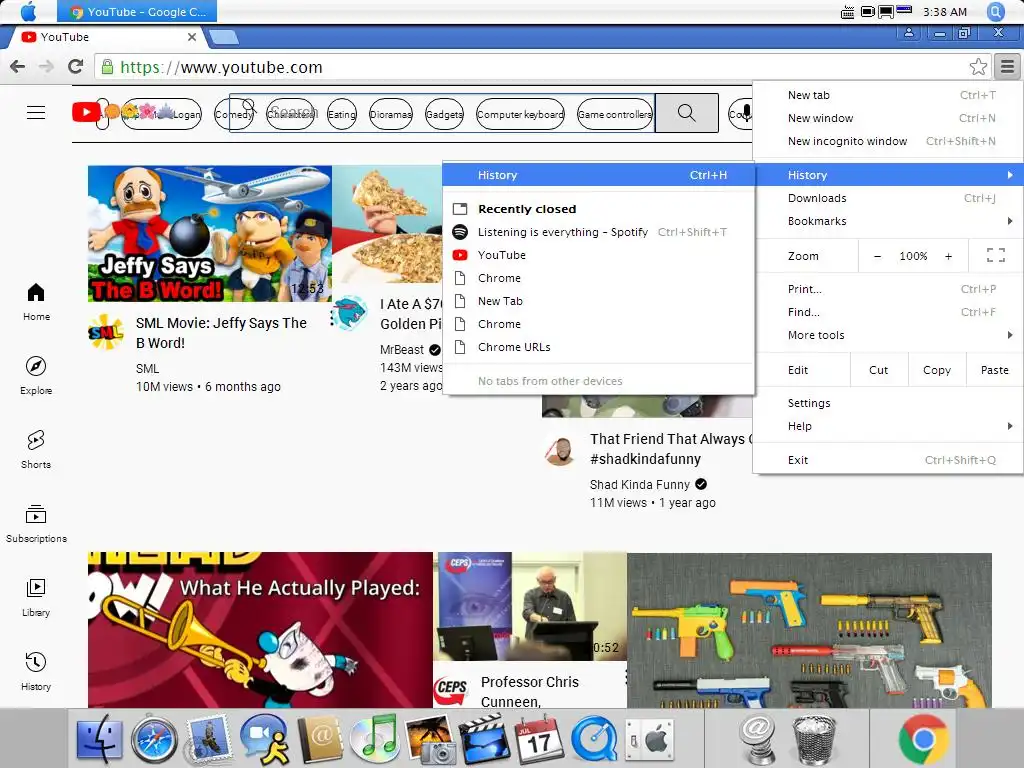Open iMovie clapperboard in dock
This screenshot has height=768, width=1024.
[x=485, y=741]
